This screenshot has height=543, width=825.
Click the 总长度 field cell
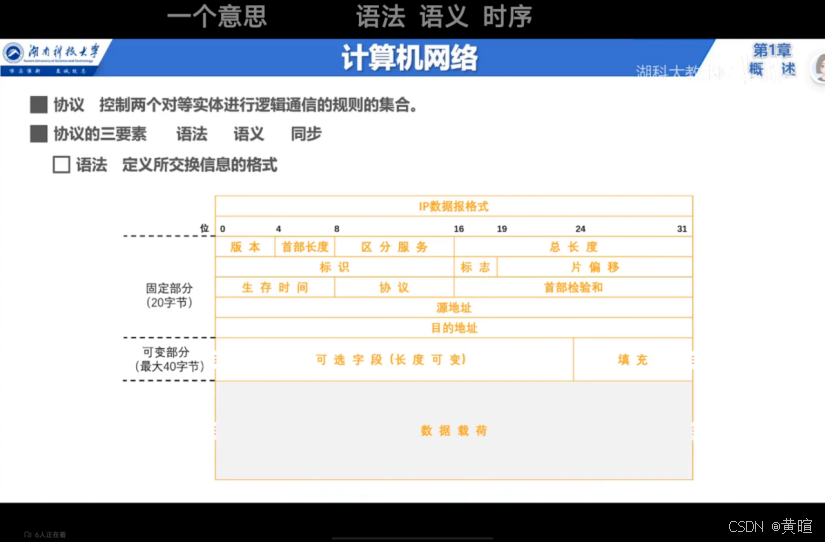click(574, 247)
